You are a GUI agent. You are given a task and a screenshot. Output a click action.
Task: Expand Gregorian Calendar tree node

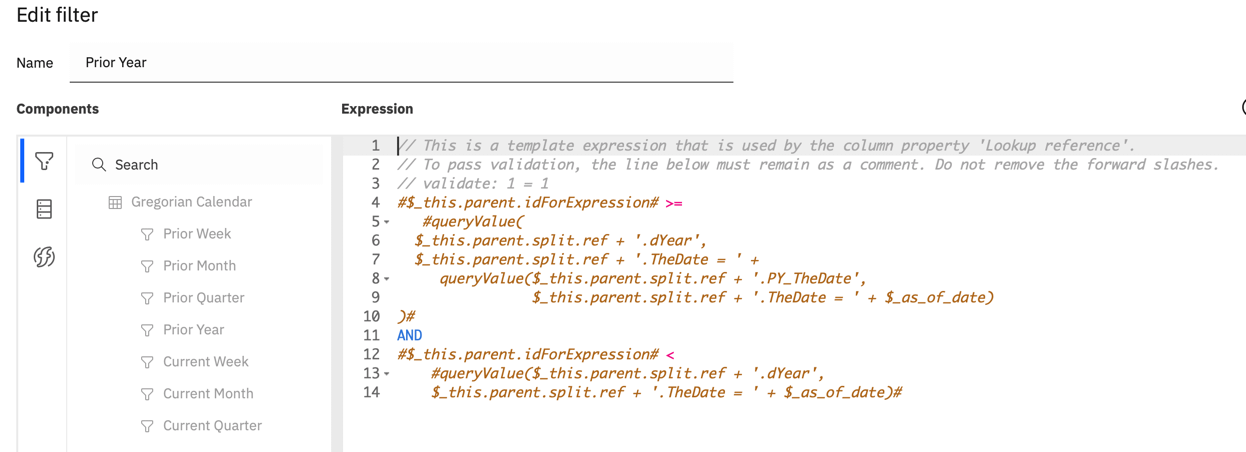[191, 202]
